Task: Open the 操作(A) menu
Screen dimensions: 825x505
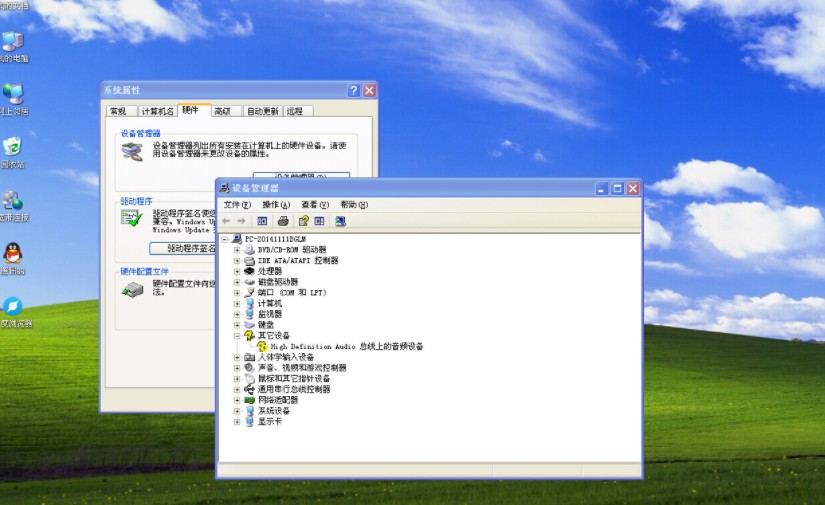Action: point(276,205)
